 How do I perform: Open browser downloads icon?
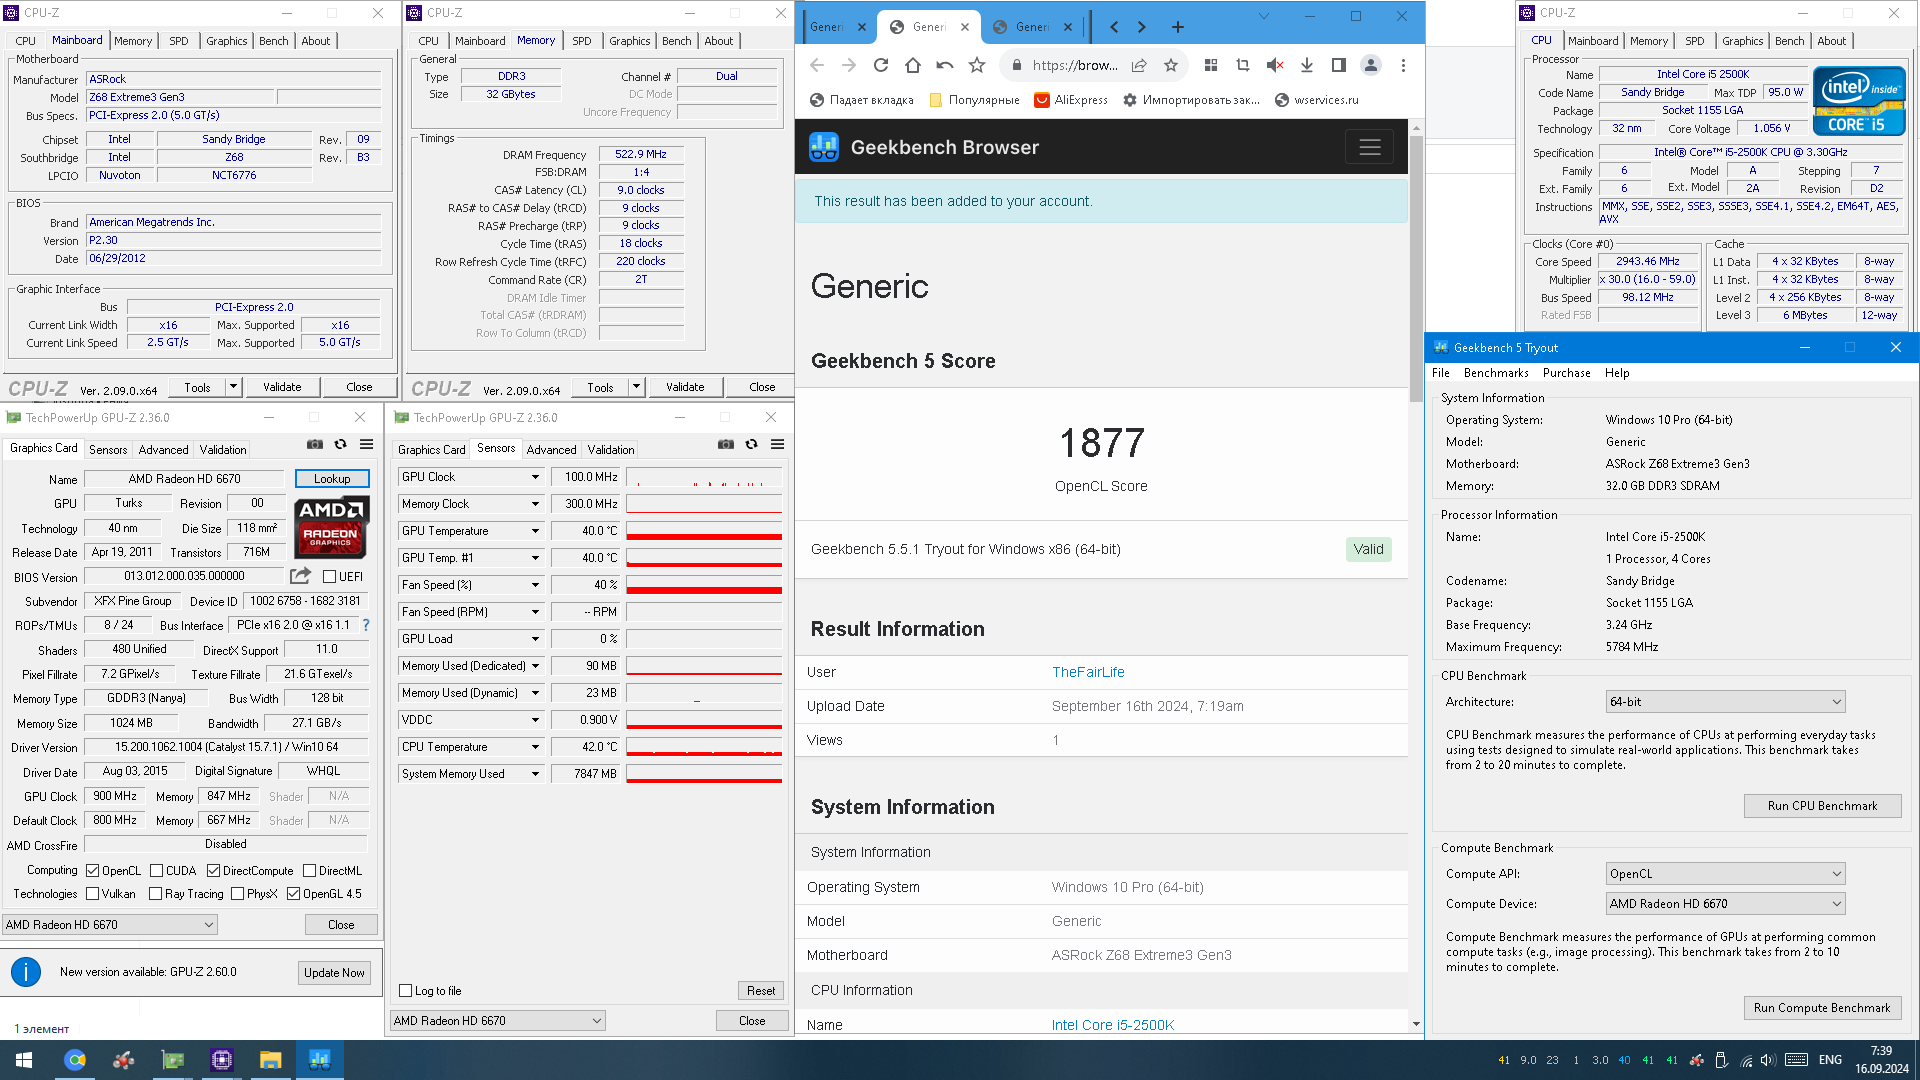point(1307,65)
